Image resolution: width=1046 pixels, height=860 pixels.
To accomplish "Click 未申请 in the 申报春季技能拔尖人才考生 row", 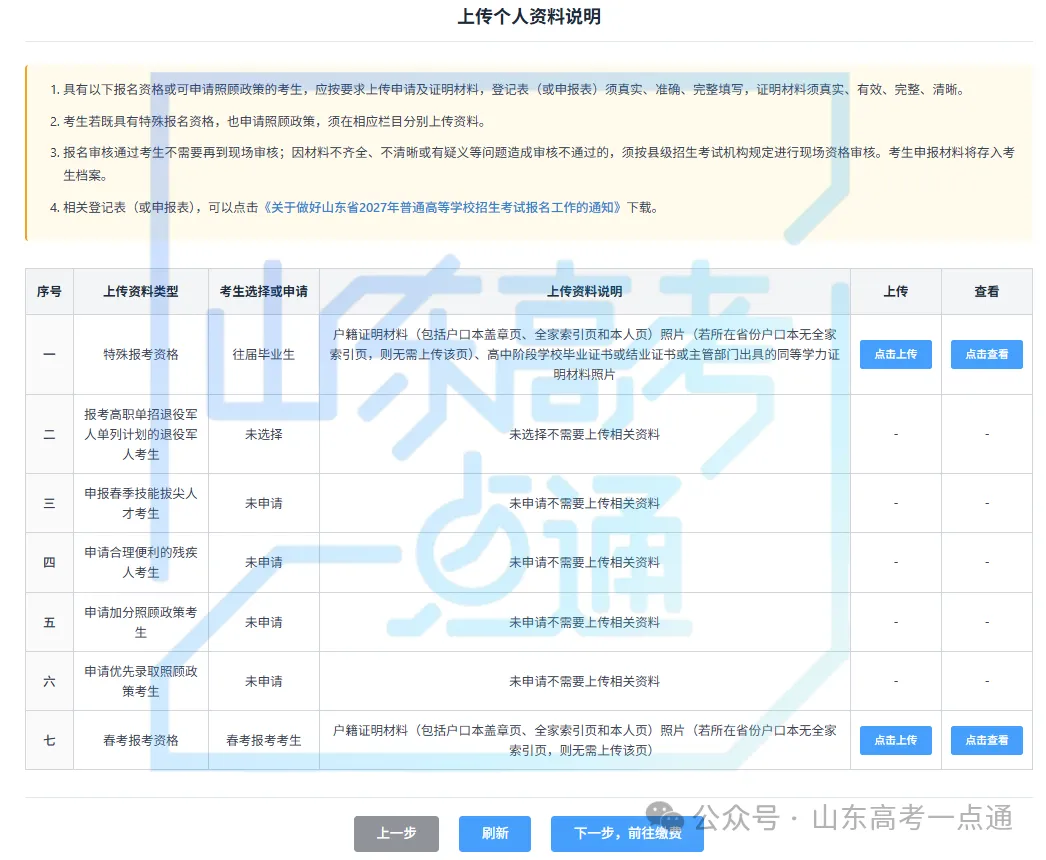I will click(264, 504).
